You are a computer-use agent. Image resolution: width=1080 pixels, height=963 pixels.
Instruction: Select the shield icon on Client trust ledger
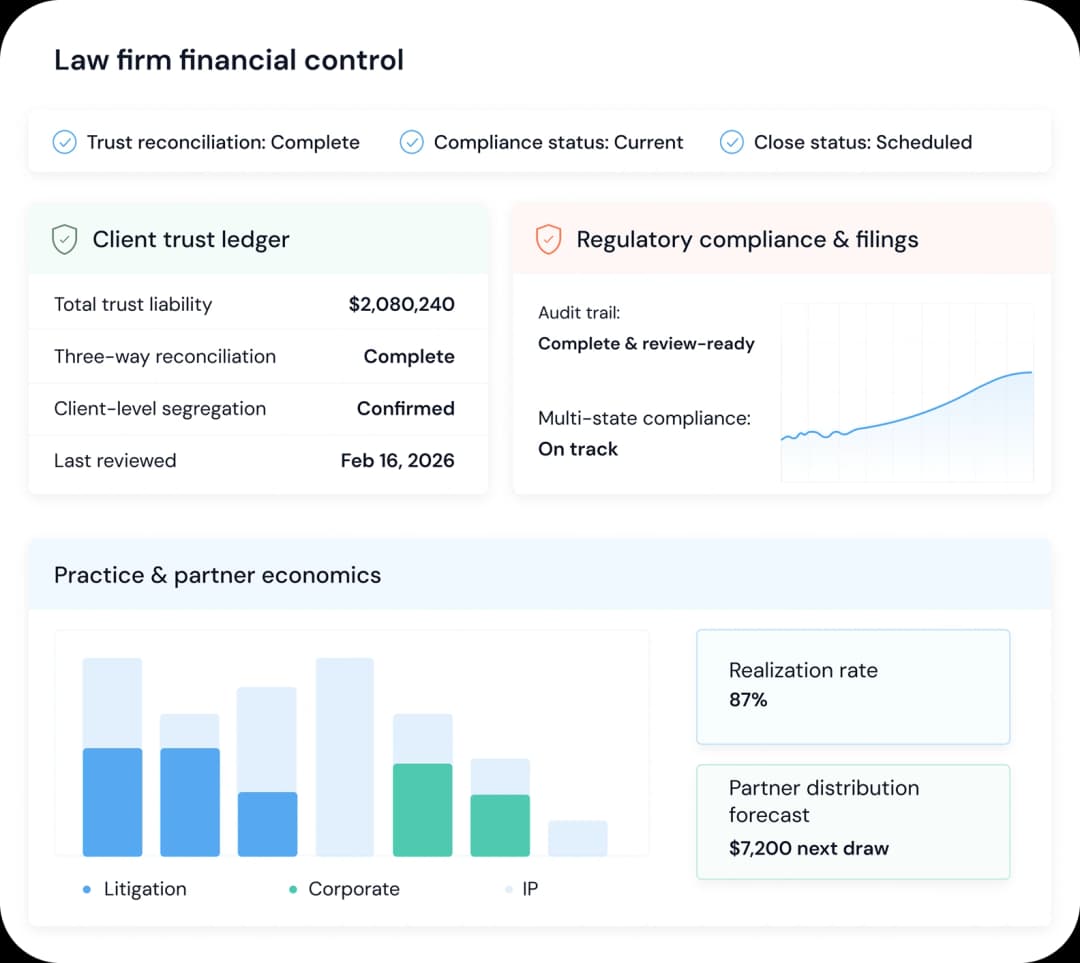click(x=63, y=239)
